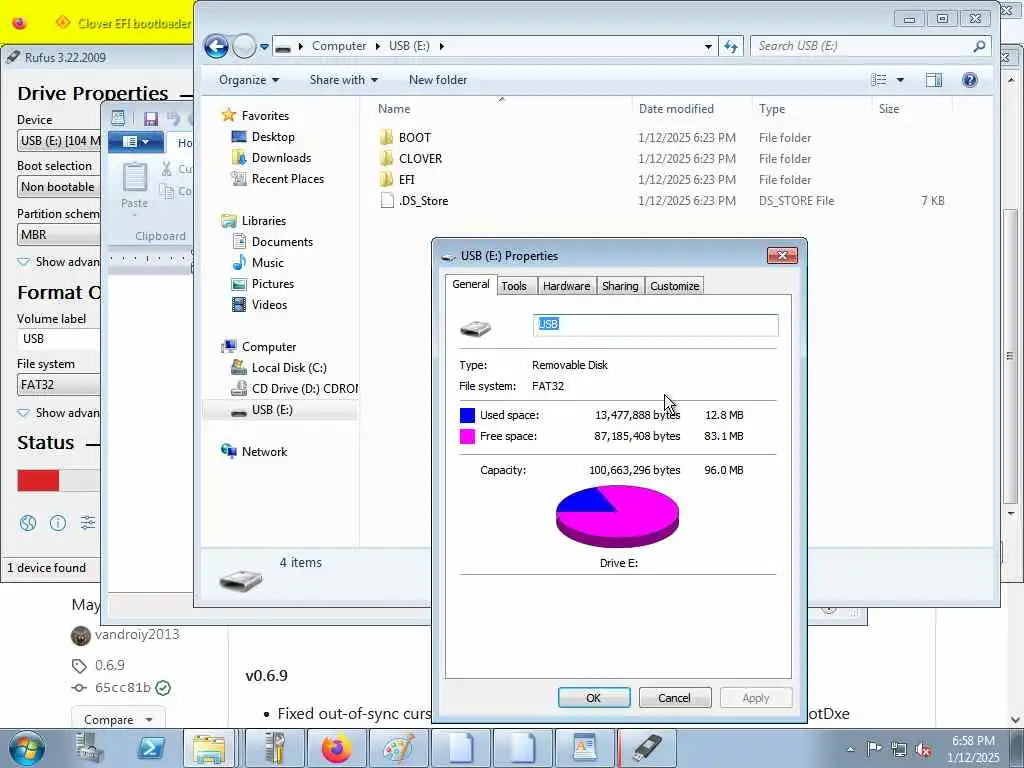Click the Back arrow in Explorer
Viewport: 1024px width, 768px height.
tap(216, 46)
